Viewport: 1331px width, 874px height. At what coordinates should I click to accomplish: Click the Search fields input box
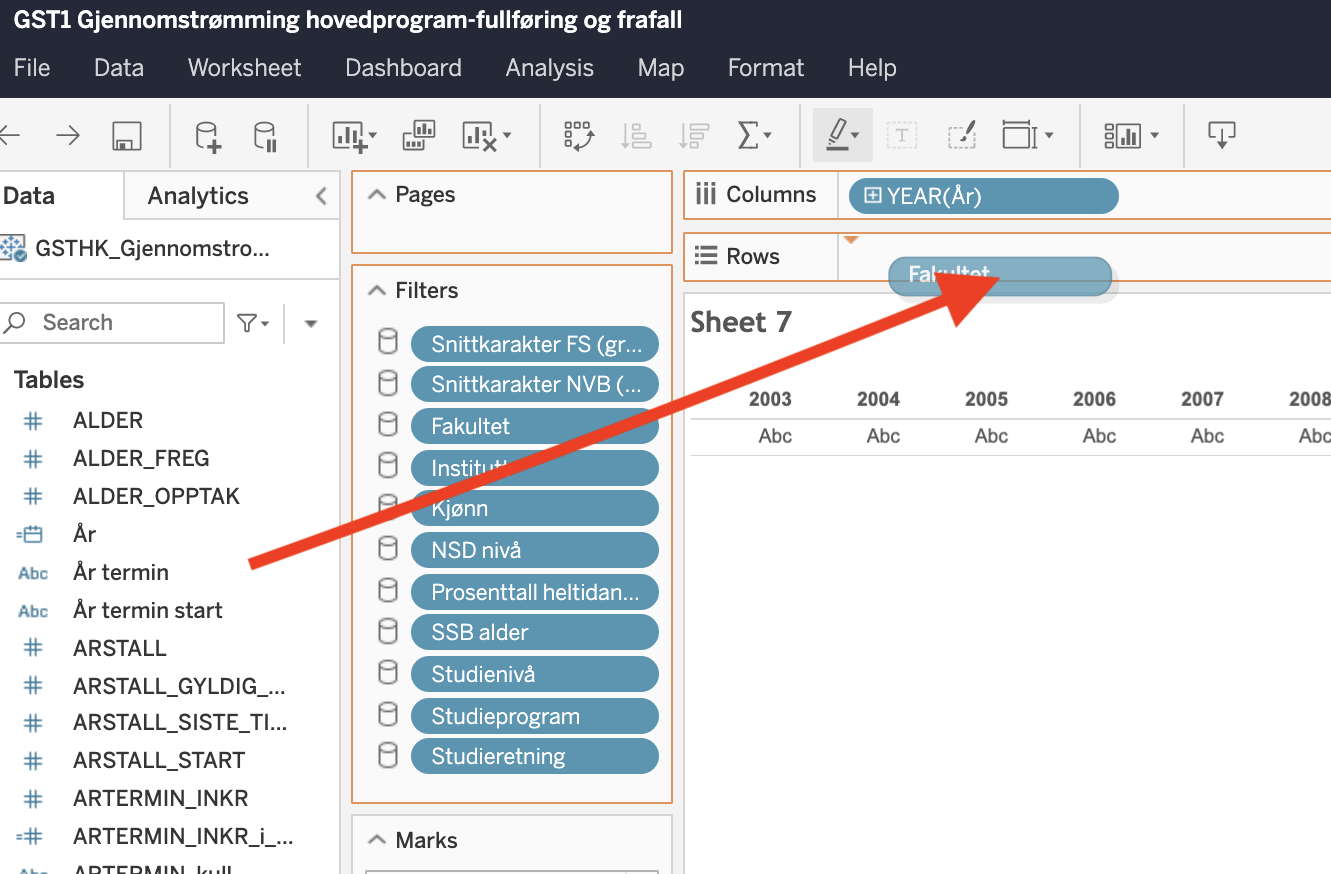point(126,323)
